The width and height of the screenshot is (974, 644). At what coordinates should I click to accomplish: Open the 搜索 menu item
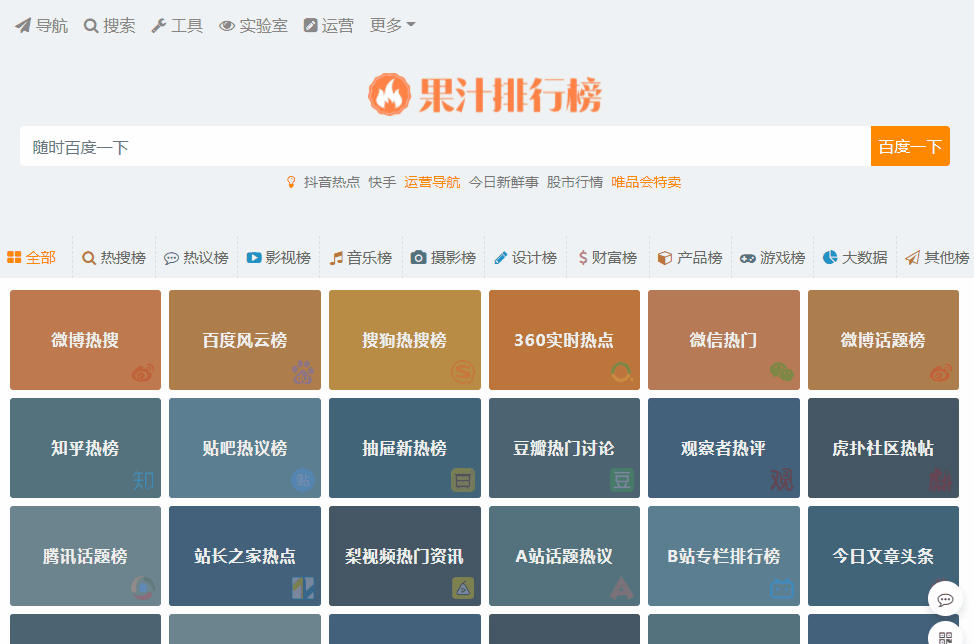tap(109, 25)
